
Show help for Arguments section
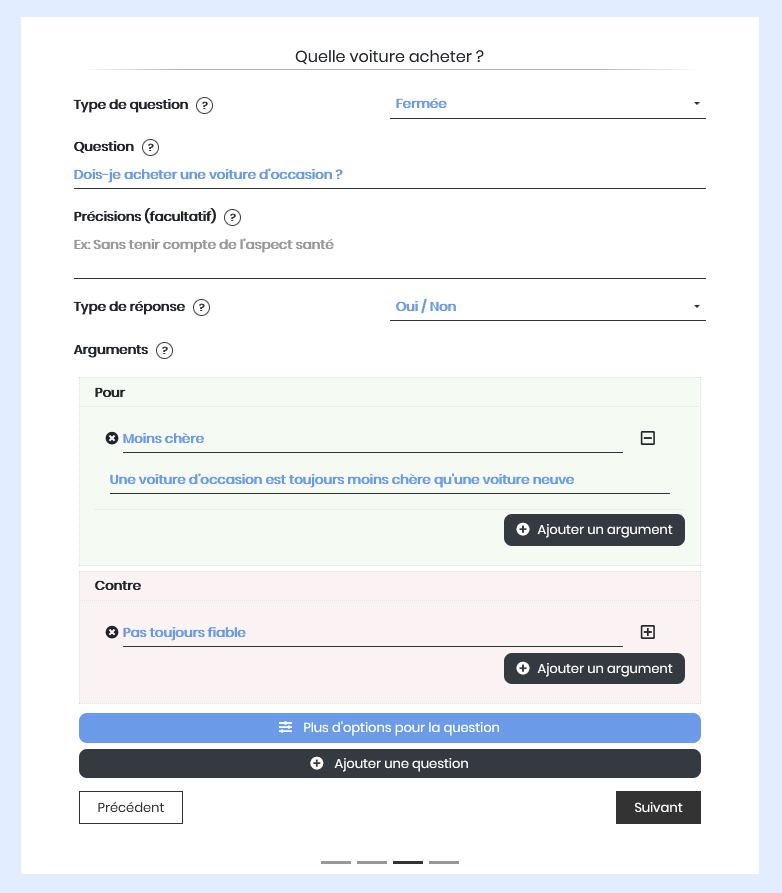165,350
